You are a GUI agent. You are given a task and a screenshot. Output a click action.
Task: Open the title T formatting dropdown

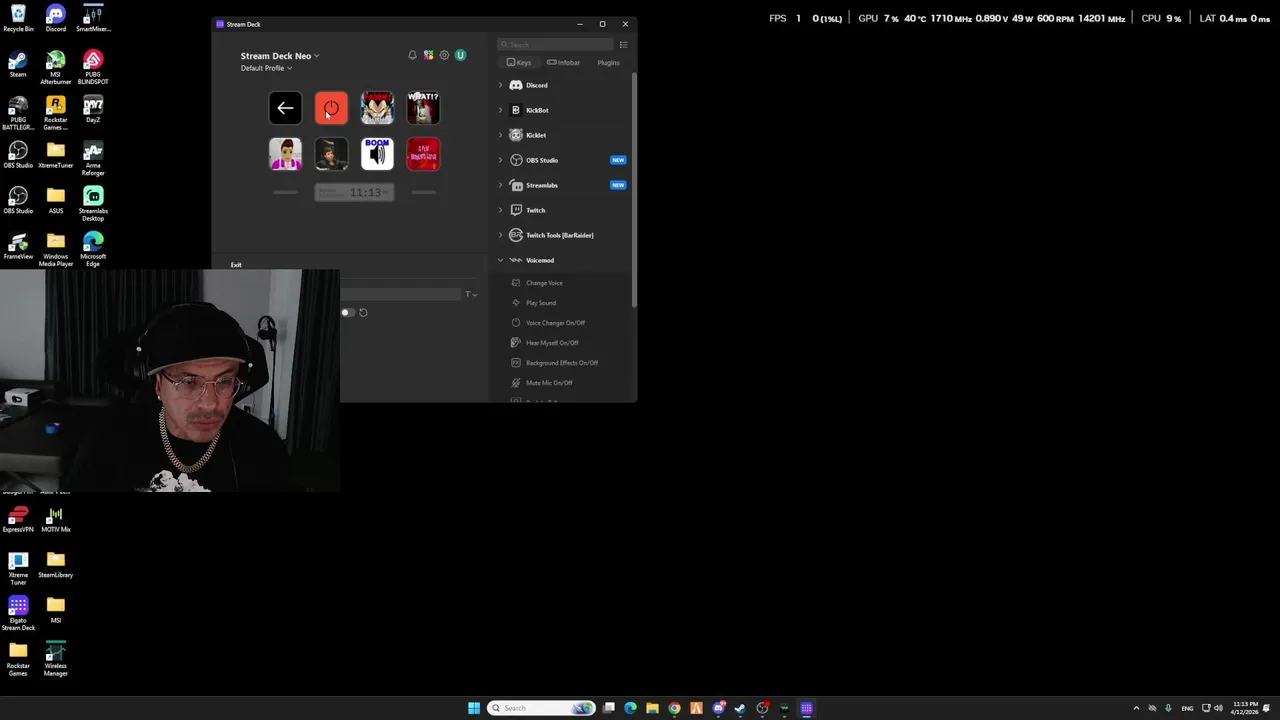click(470, 294)
